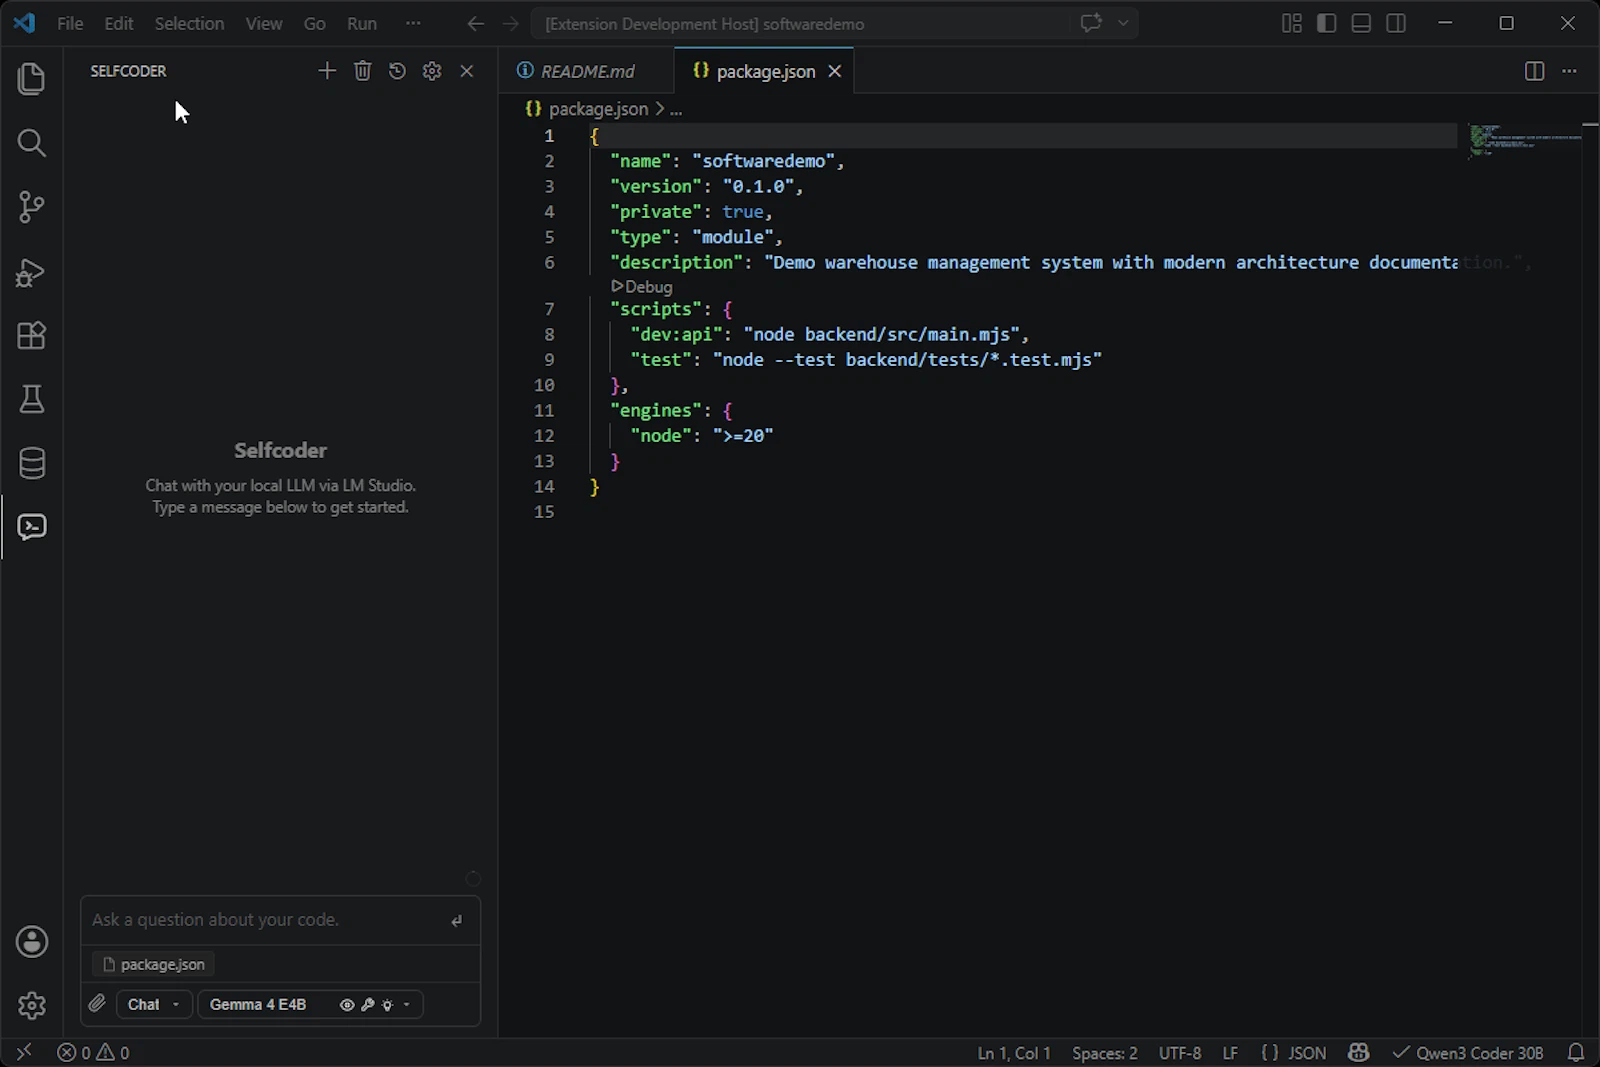Open the Accounts icon in activity bar

pyautogui.click(x=32, y=942)
